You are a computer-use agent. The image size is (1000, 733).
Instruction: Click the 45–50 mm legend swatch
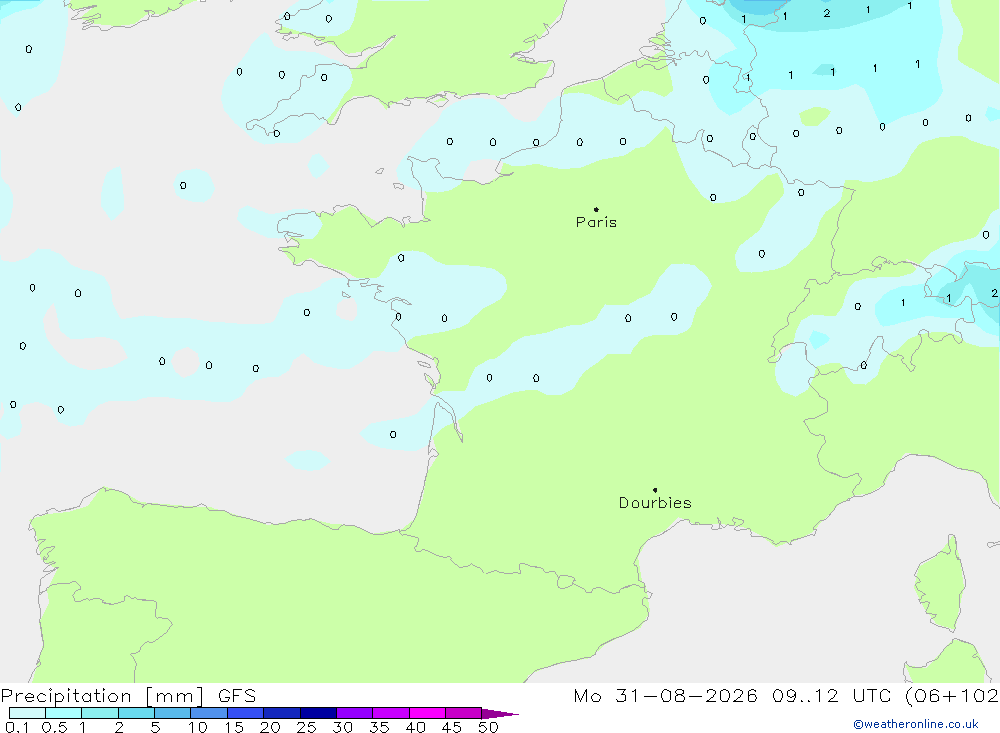click(x=464, y=713)
